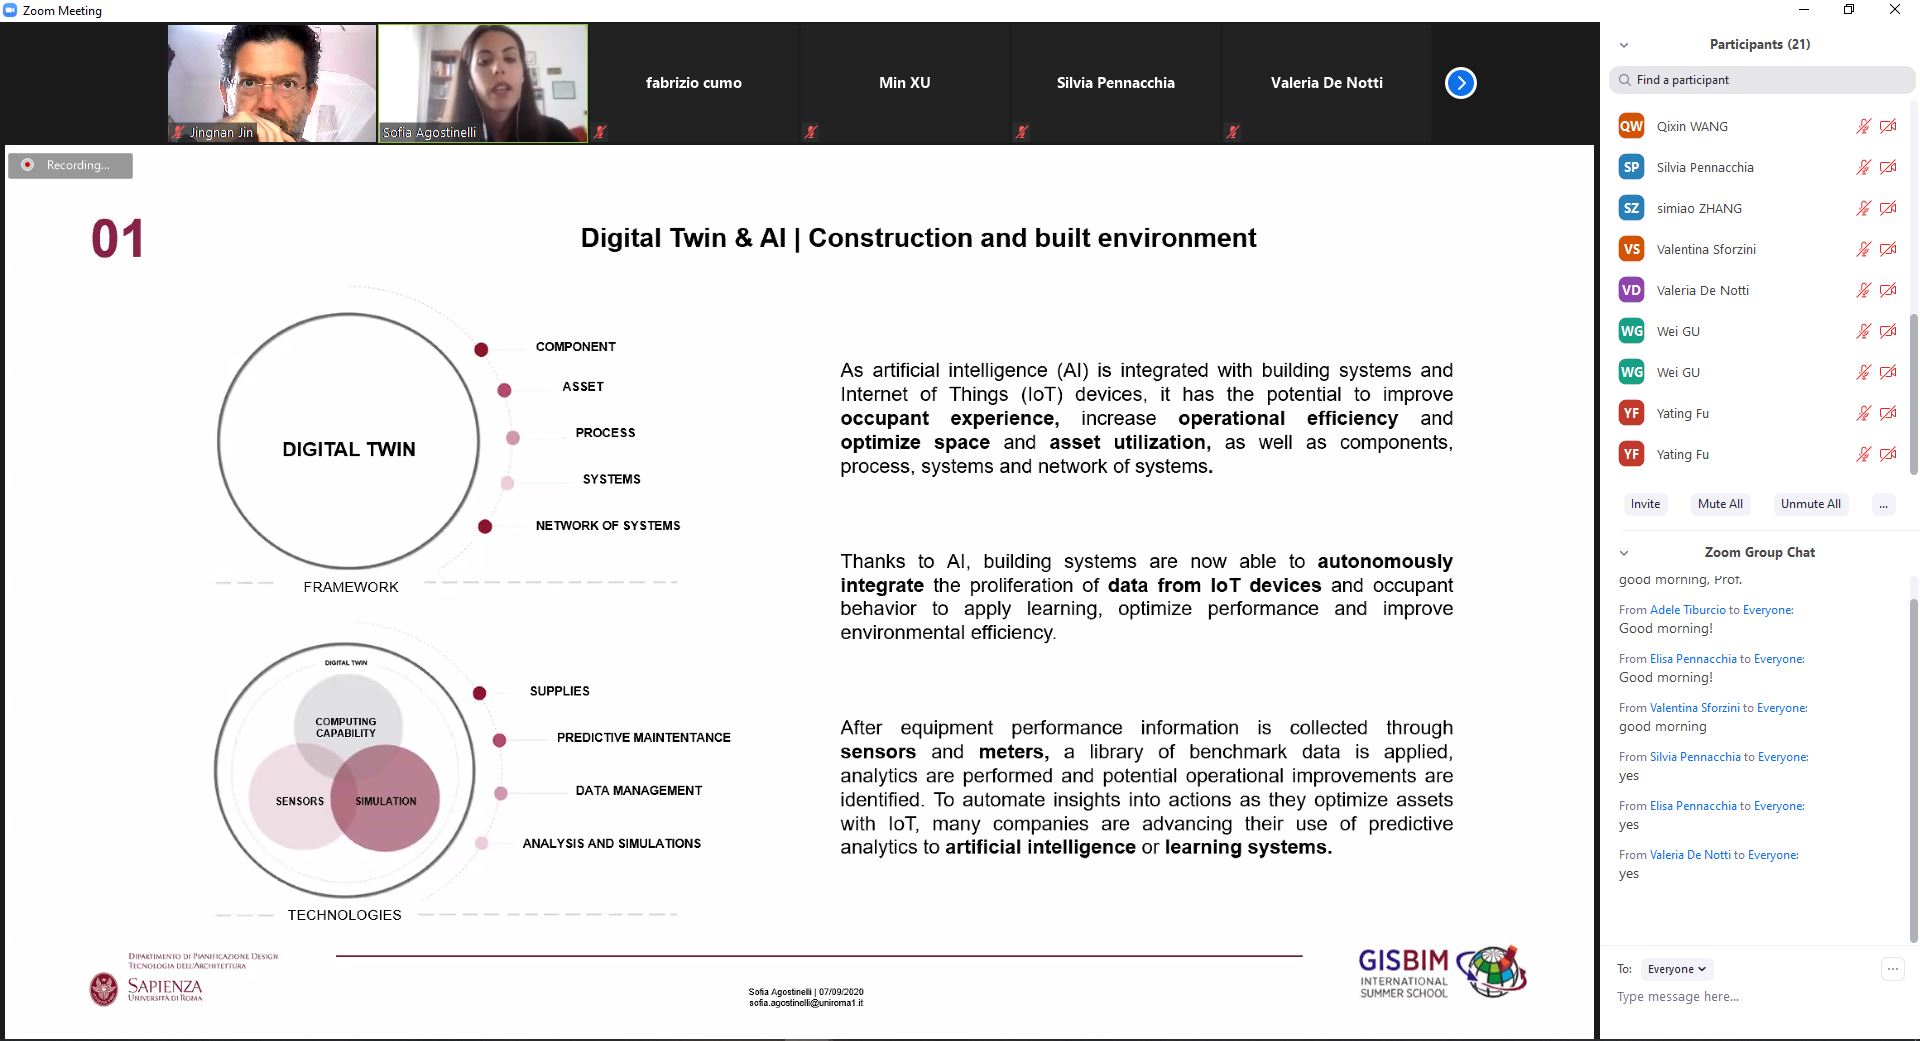The height and width of the screenshot is (1041, 1920).
Task: Click Adele Tiburcio sender name in chat
Action: pos(1687,610)
